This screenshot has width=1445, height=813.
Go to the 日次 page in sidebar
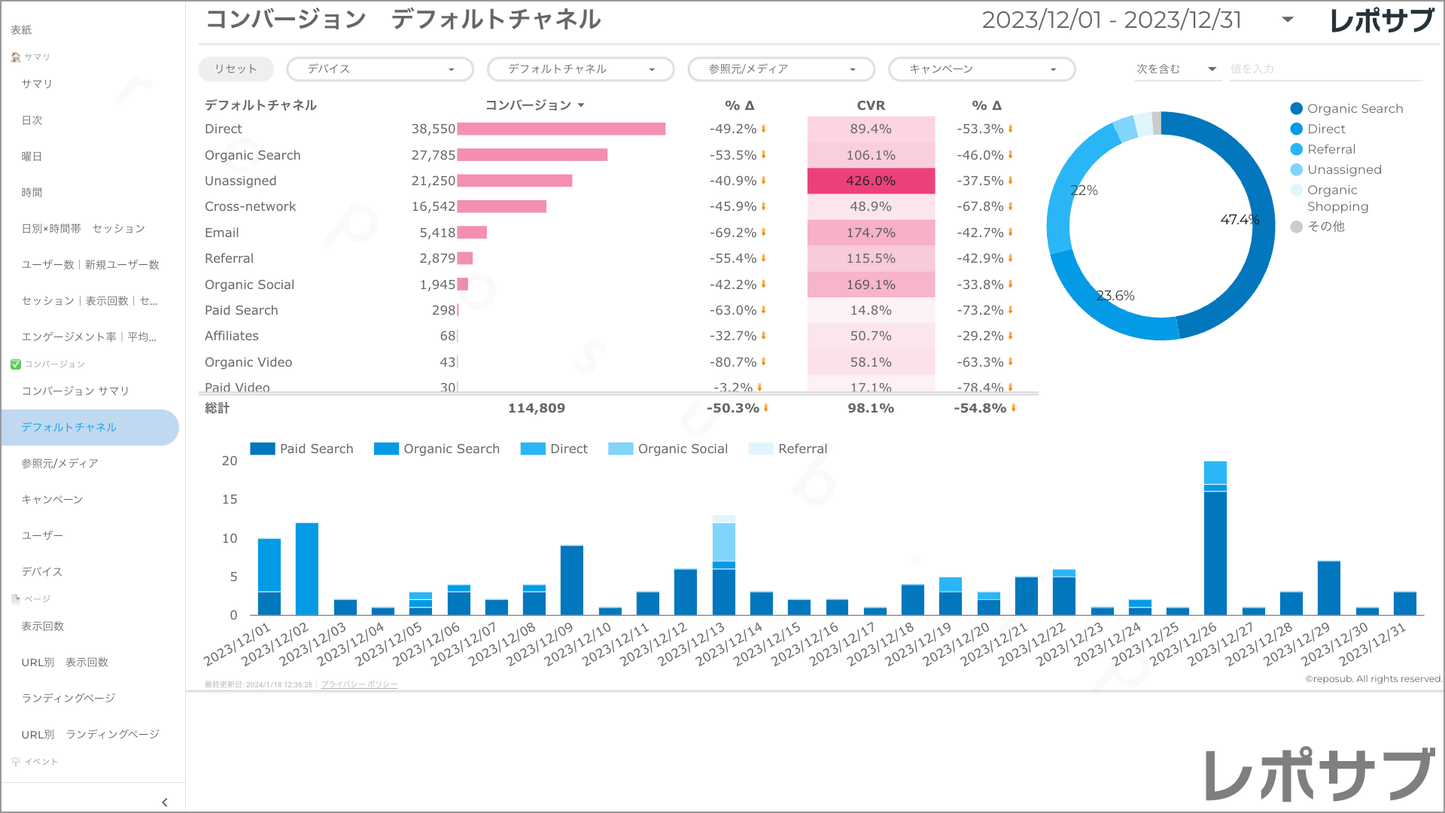[32, 120]
